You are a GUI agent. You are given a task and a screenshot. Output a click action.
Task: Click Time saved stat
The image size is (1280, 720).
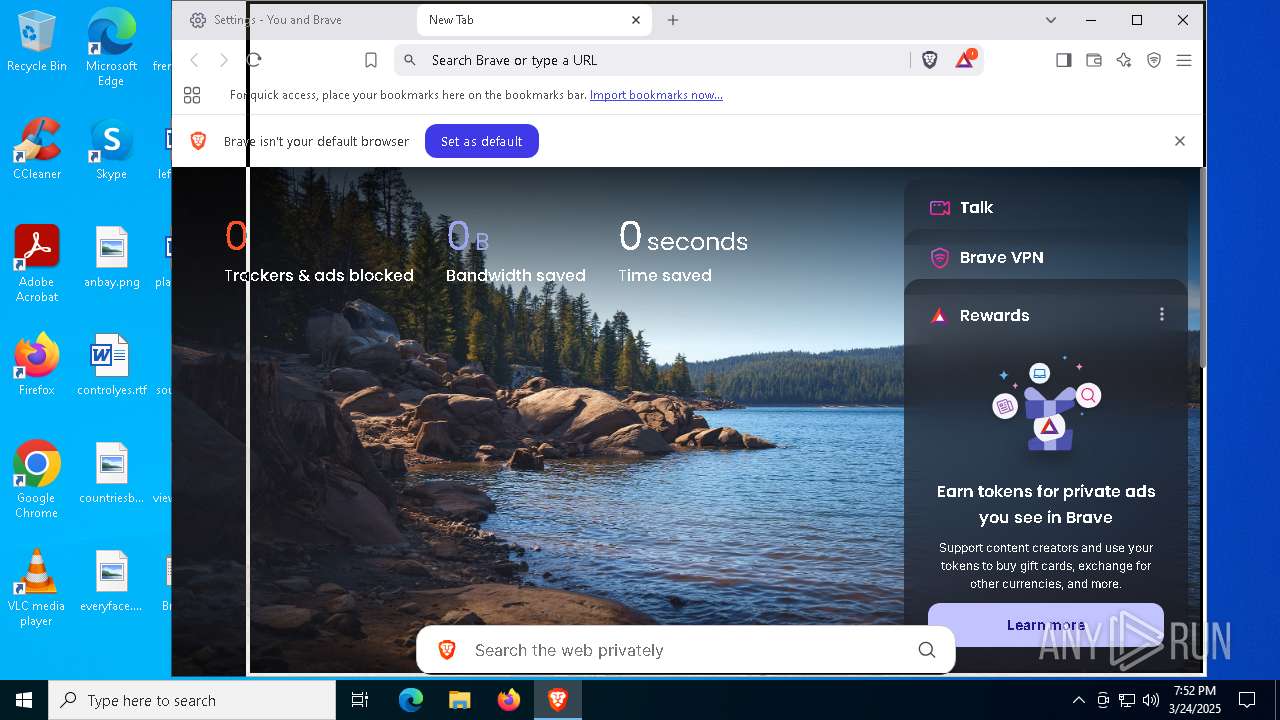683,251
